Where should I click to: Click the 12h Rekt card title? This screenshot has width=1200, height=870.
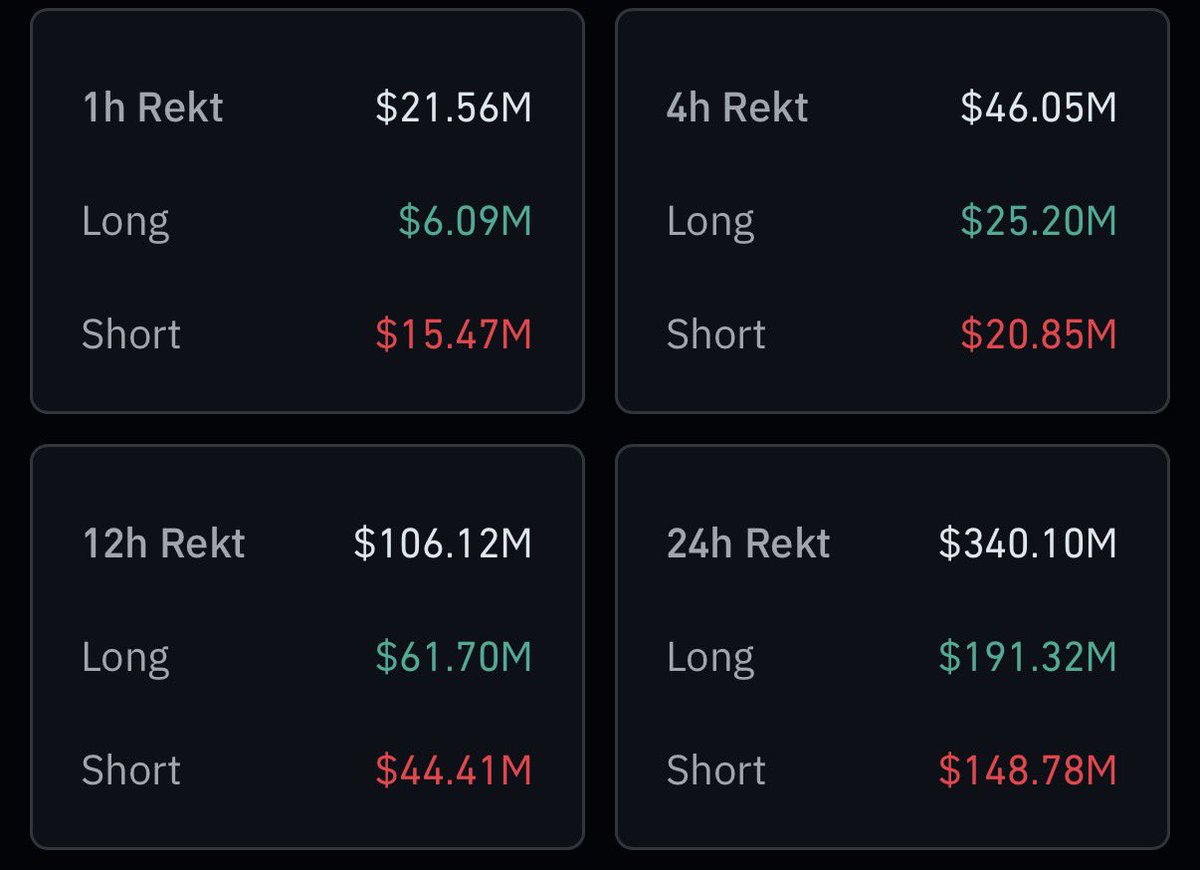click(x=163, y=543)
